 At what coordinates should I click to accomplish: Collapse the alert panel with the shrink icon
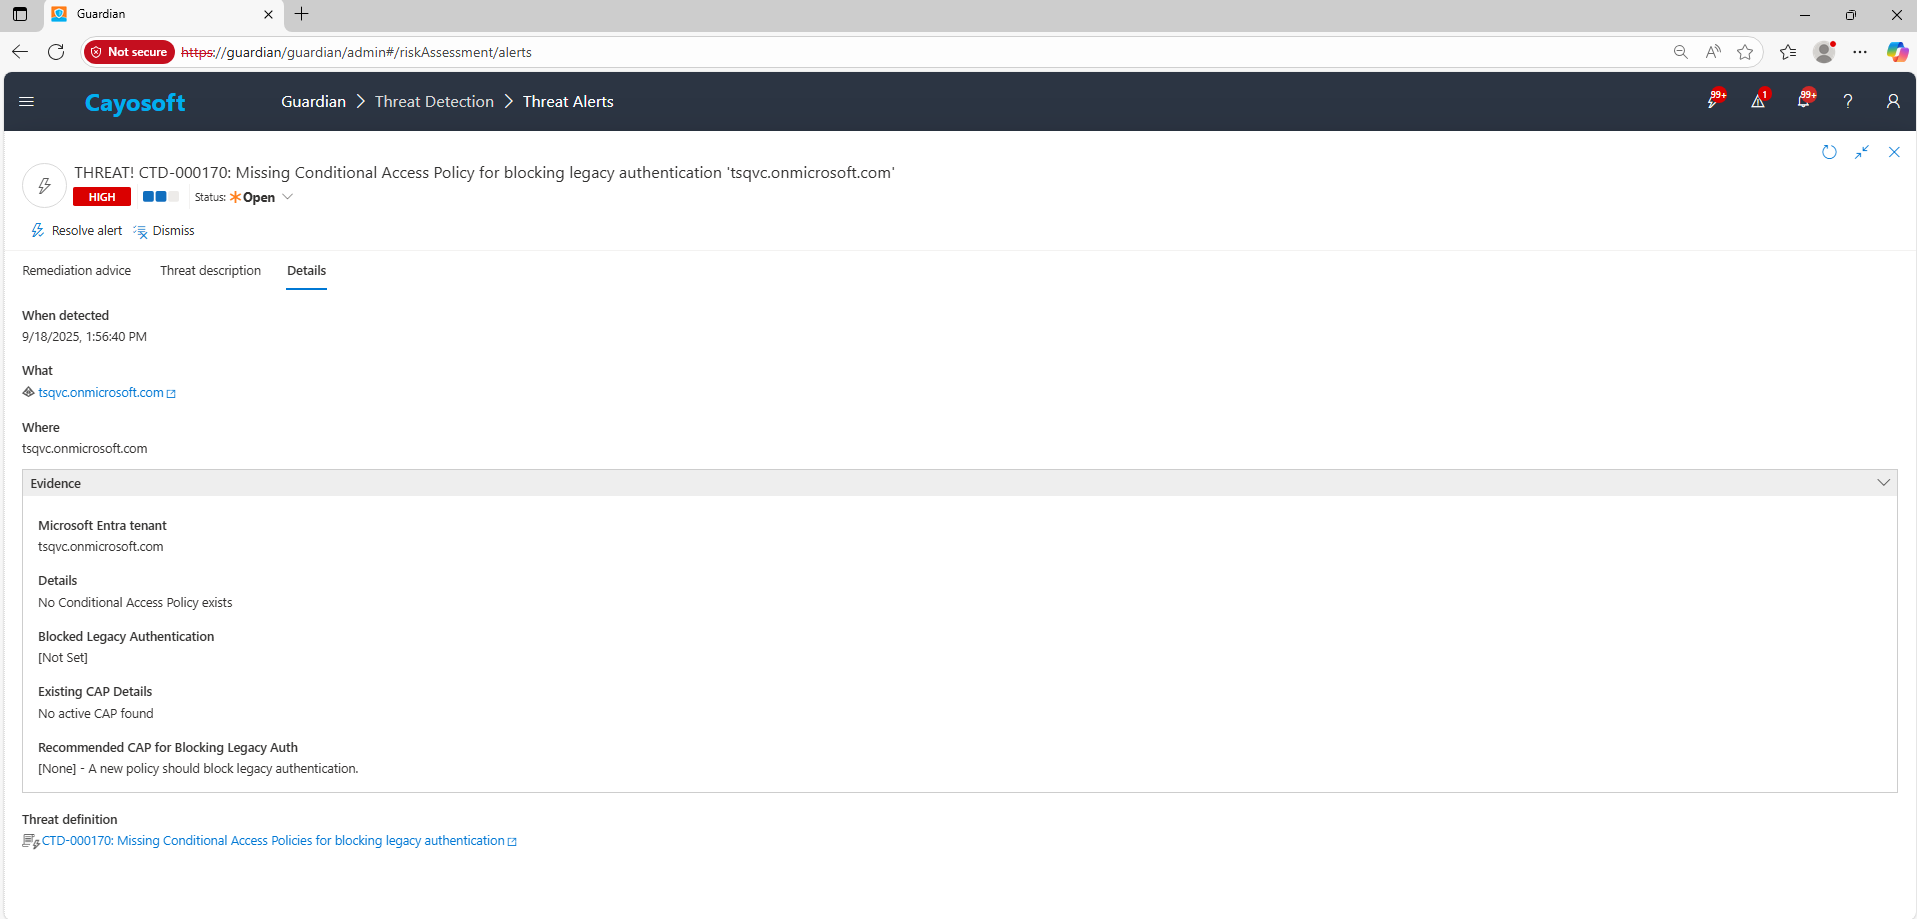click(x=1862, y=152)
